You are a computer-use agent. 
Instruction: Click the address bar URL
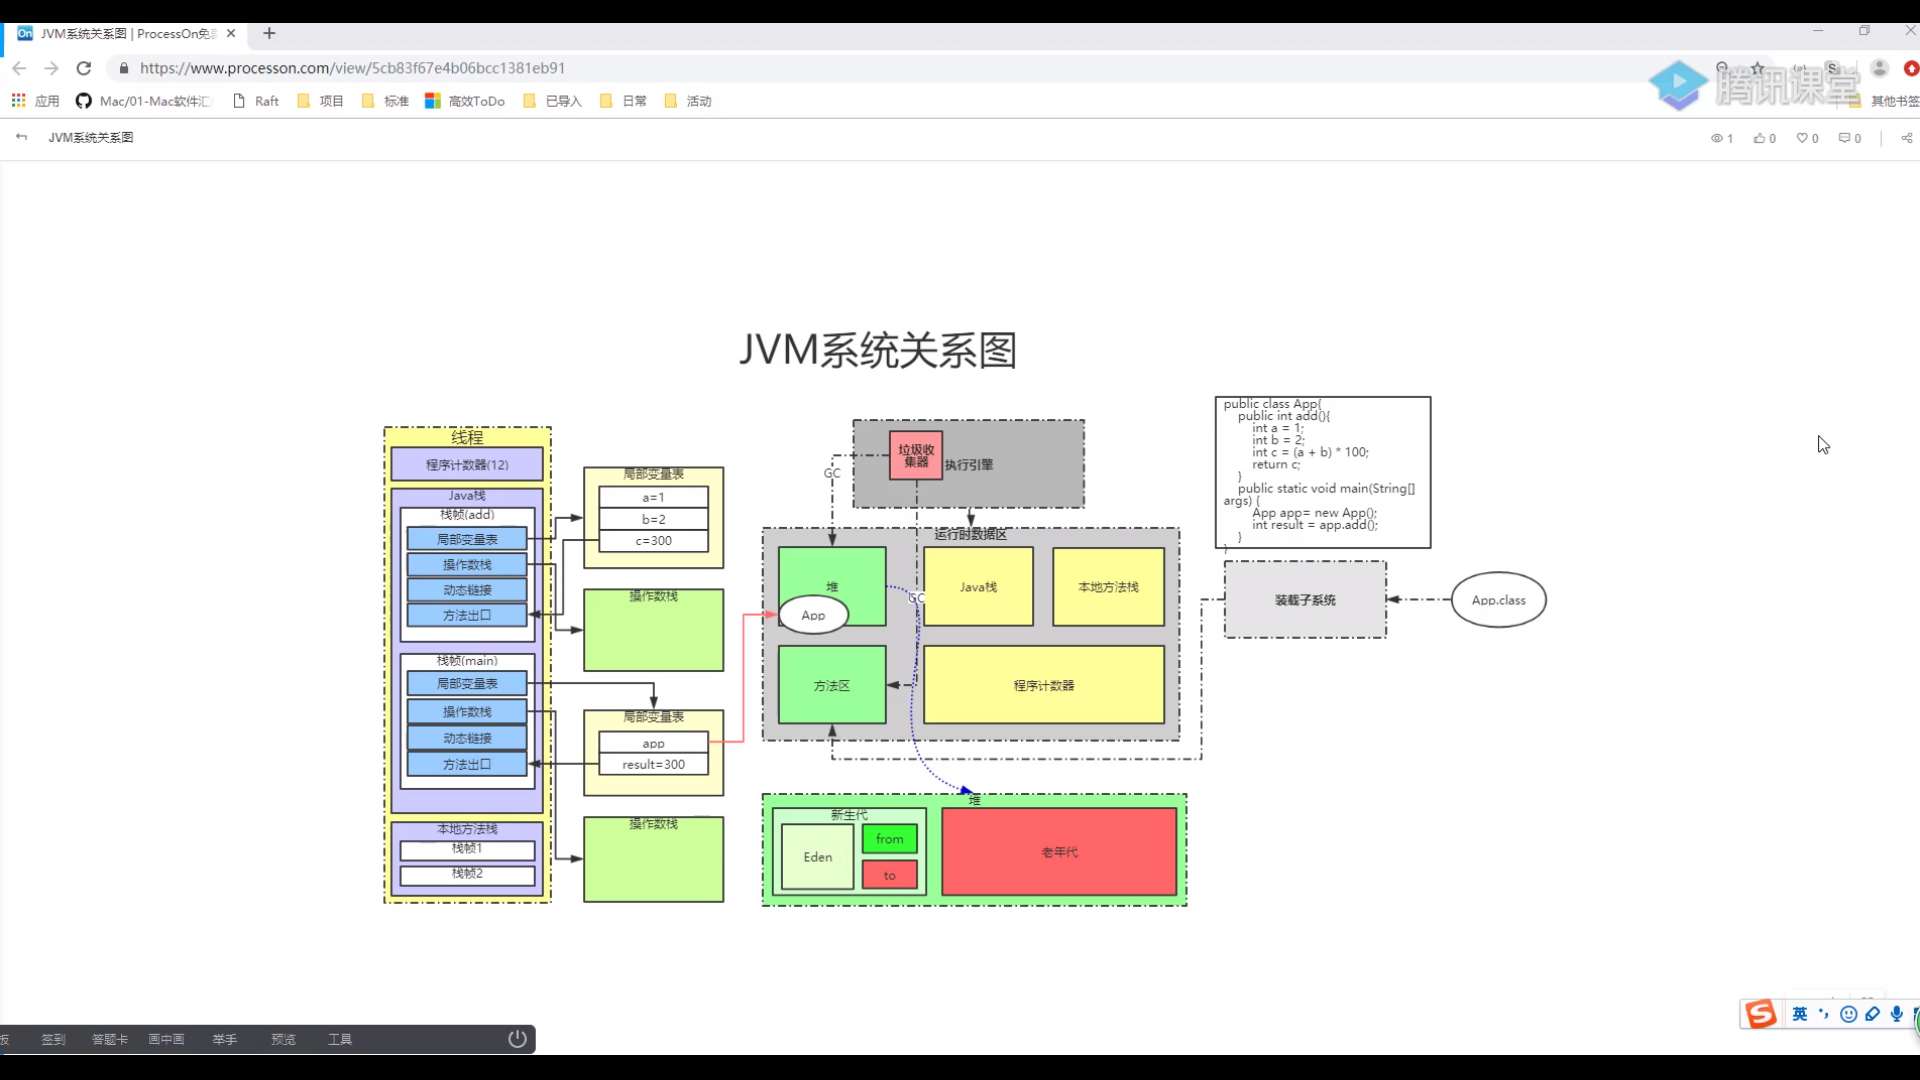tap(352, 68)
